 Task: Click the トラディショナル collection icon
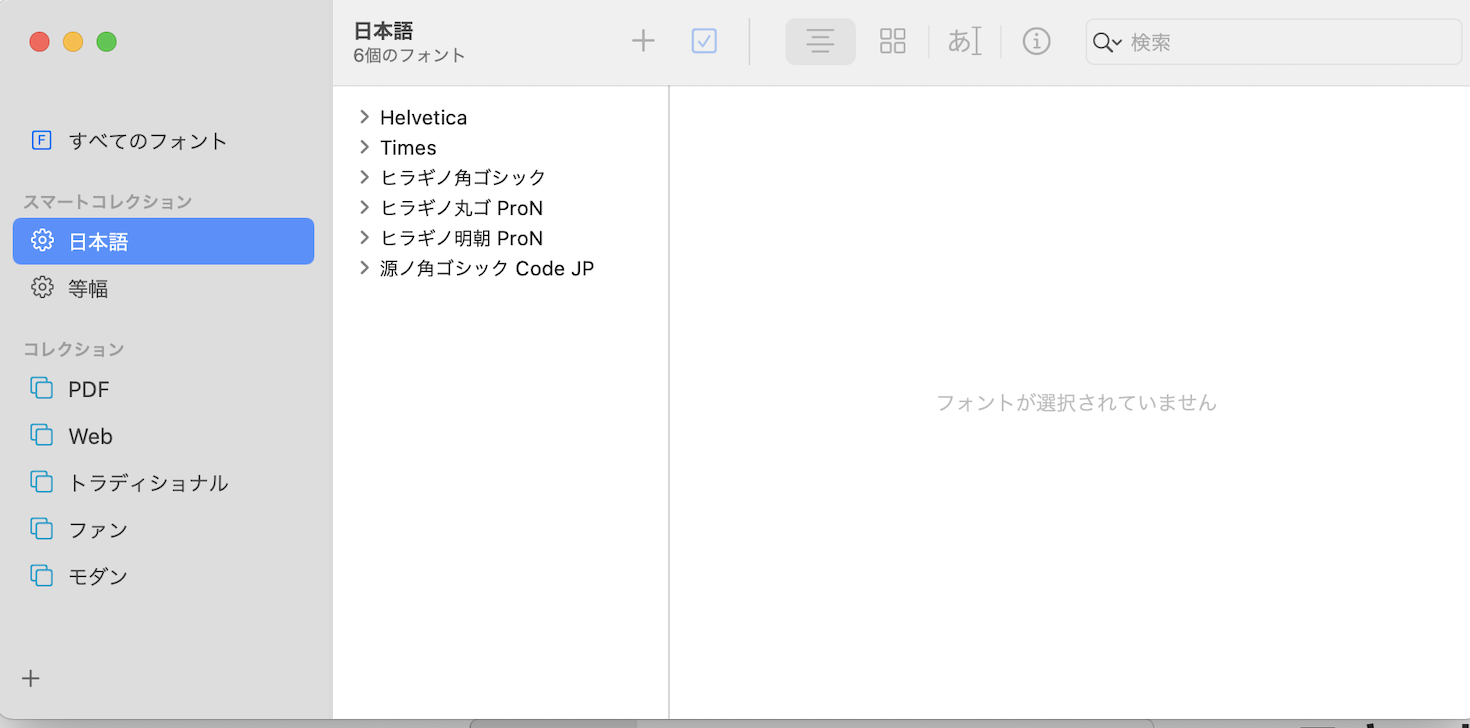pos(41,482)
